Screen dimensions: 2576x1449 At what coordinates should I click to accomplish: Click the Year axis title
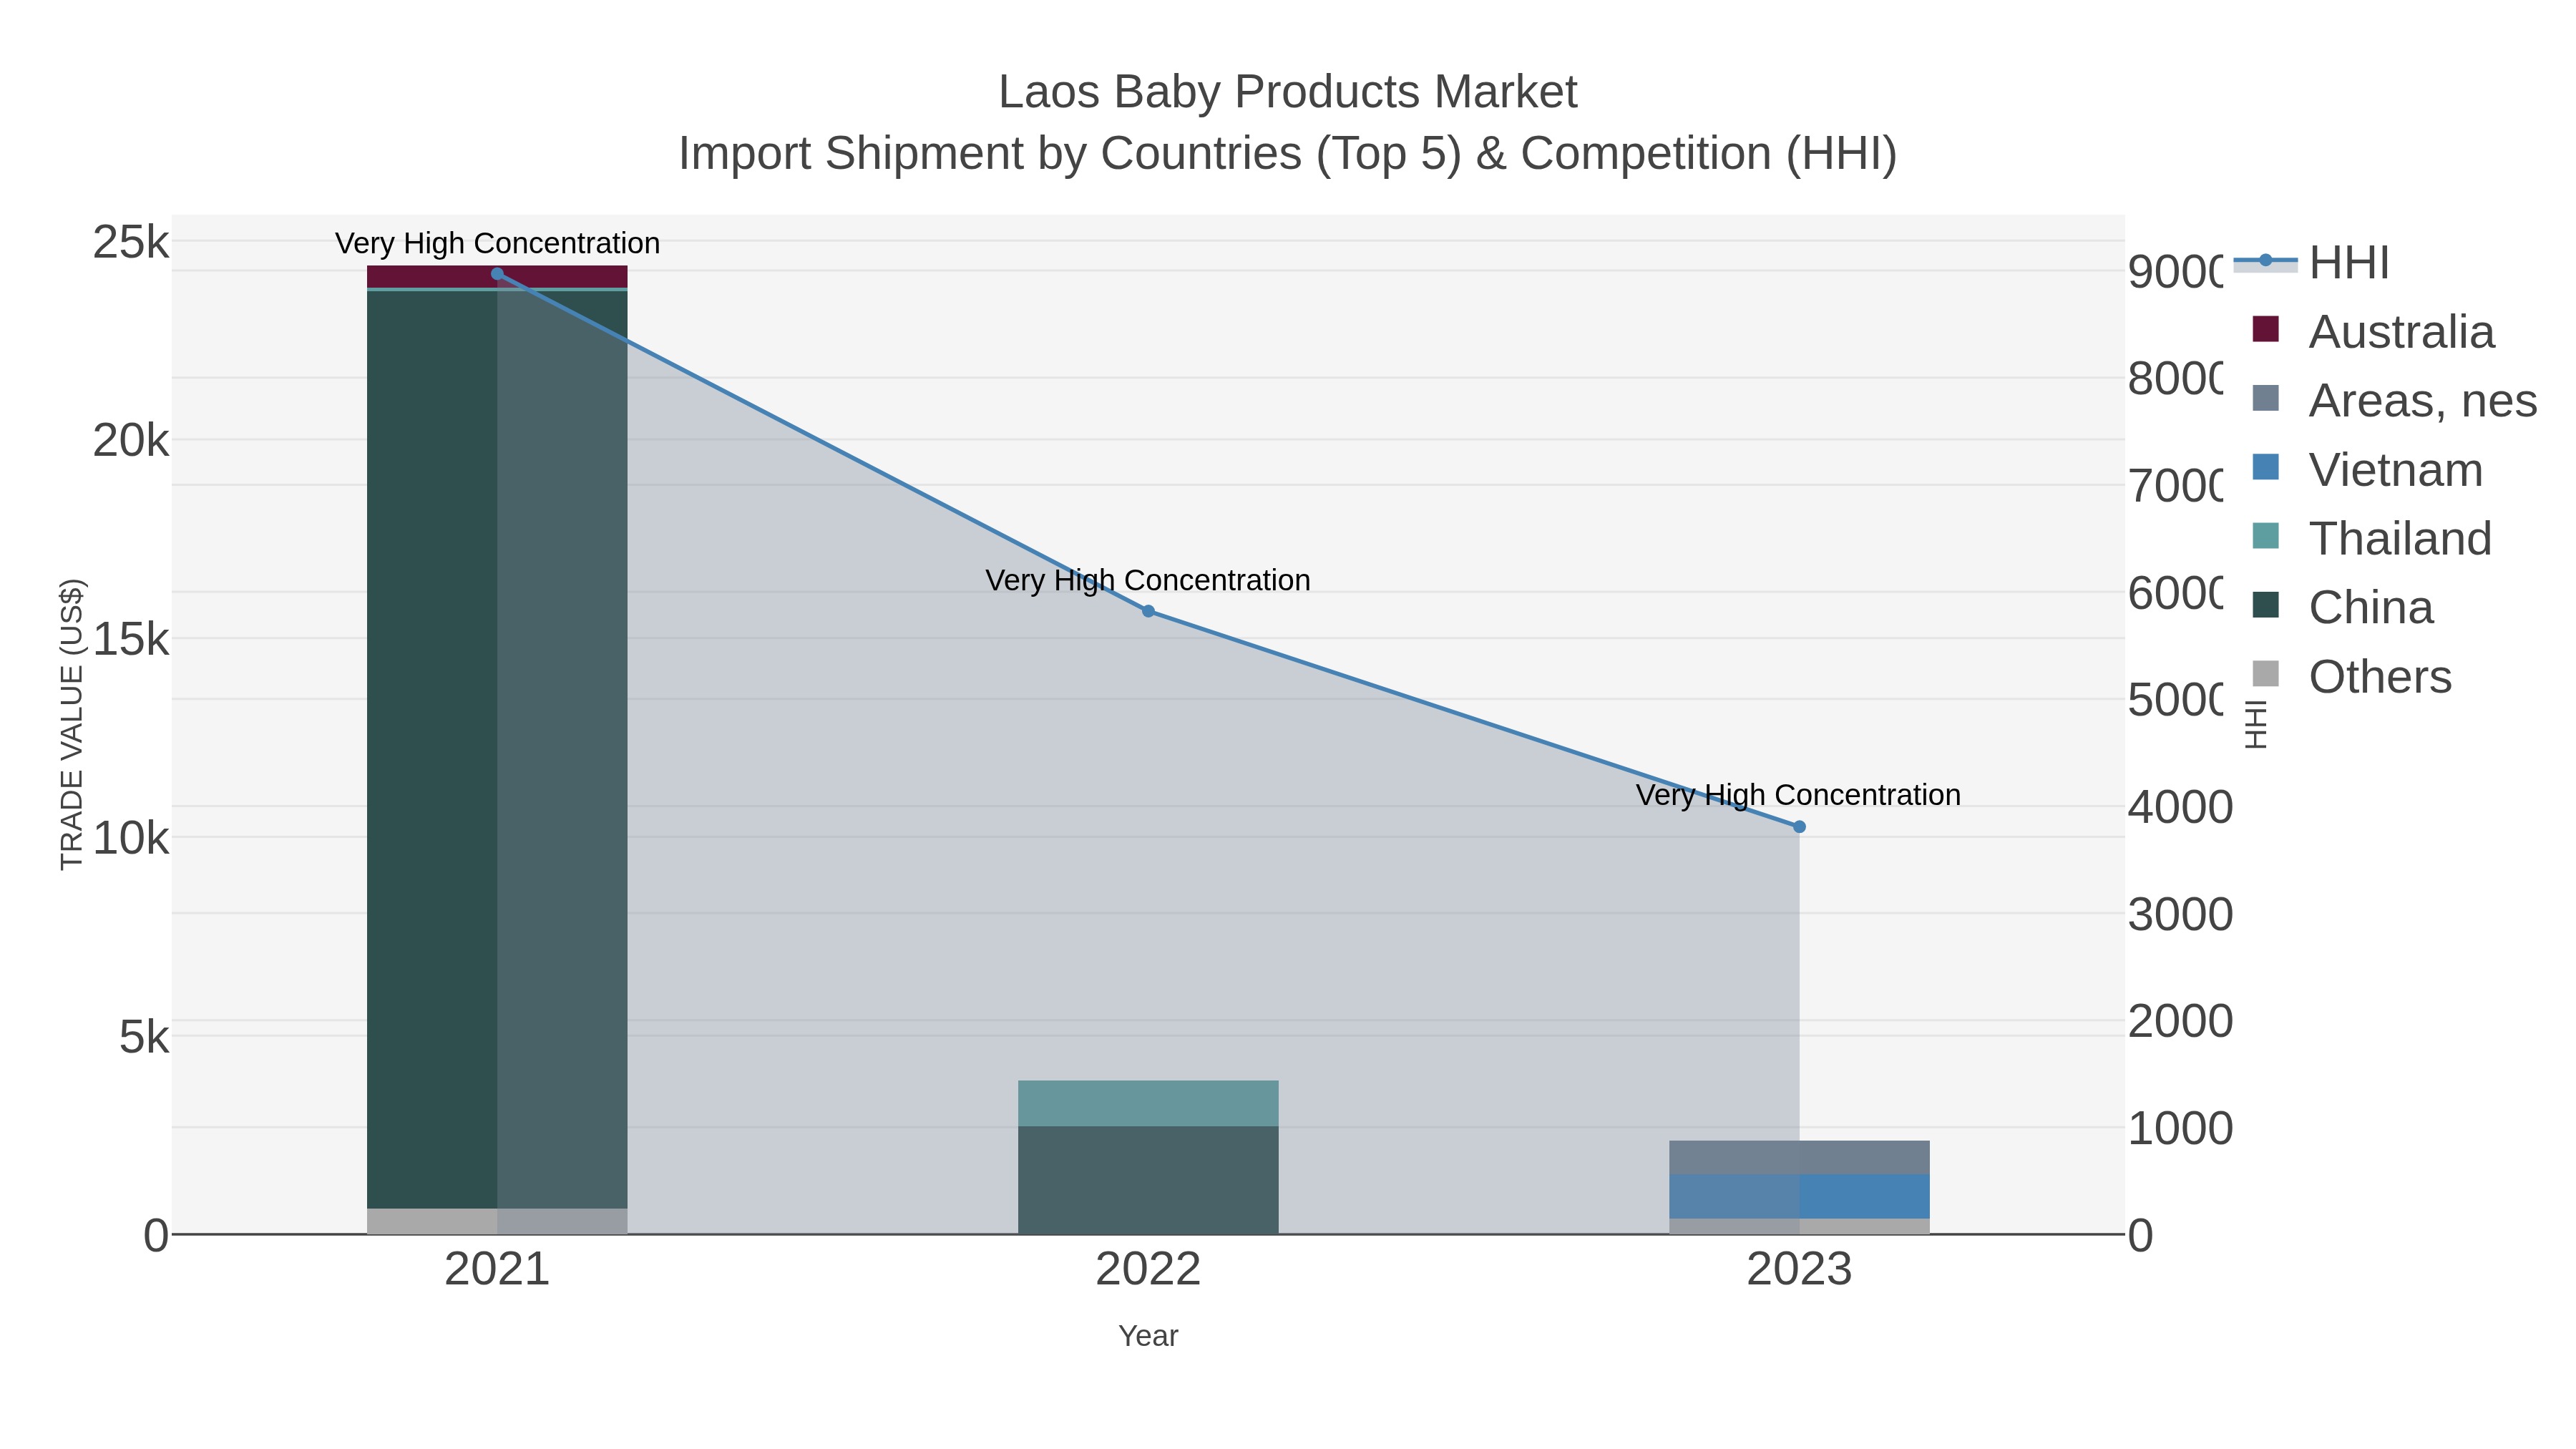pos(1148,1336)
